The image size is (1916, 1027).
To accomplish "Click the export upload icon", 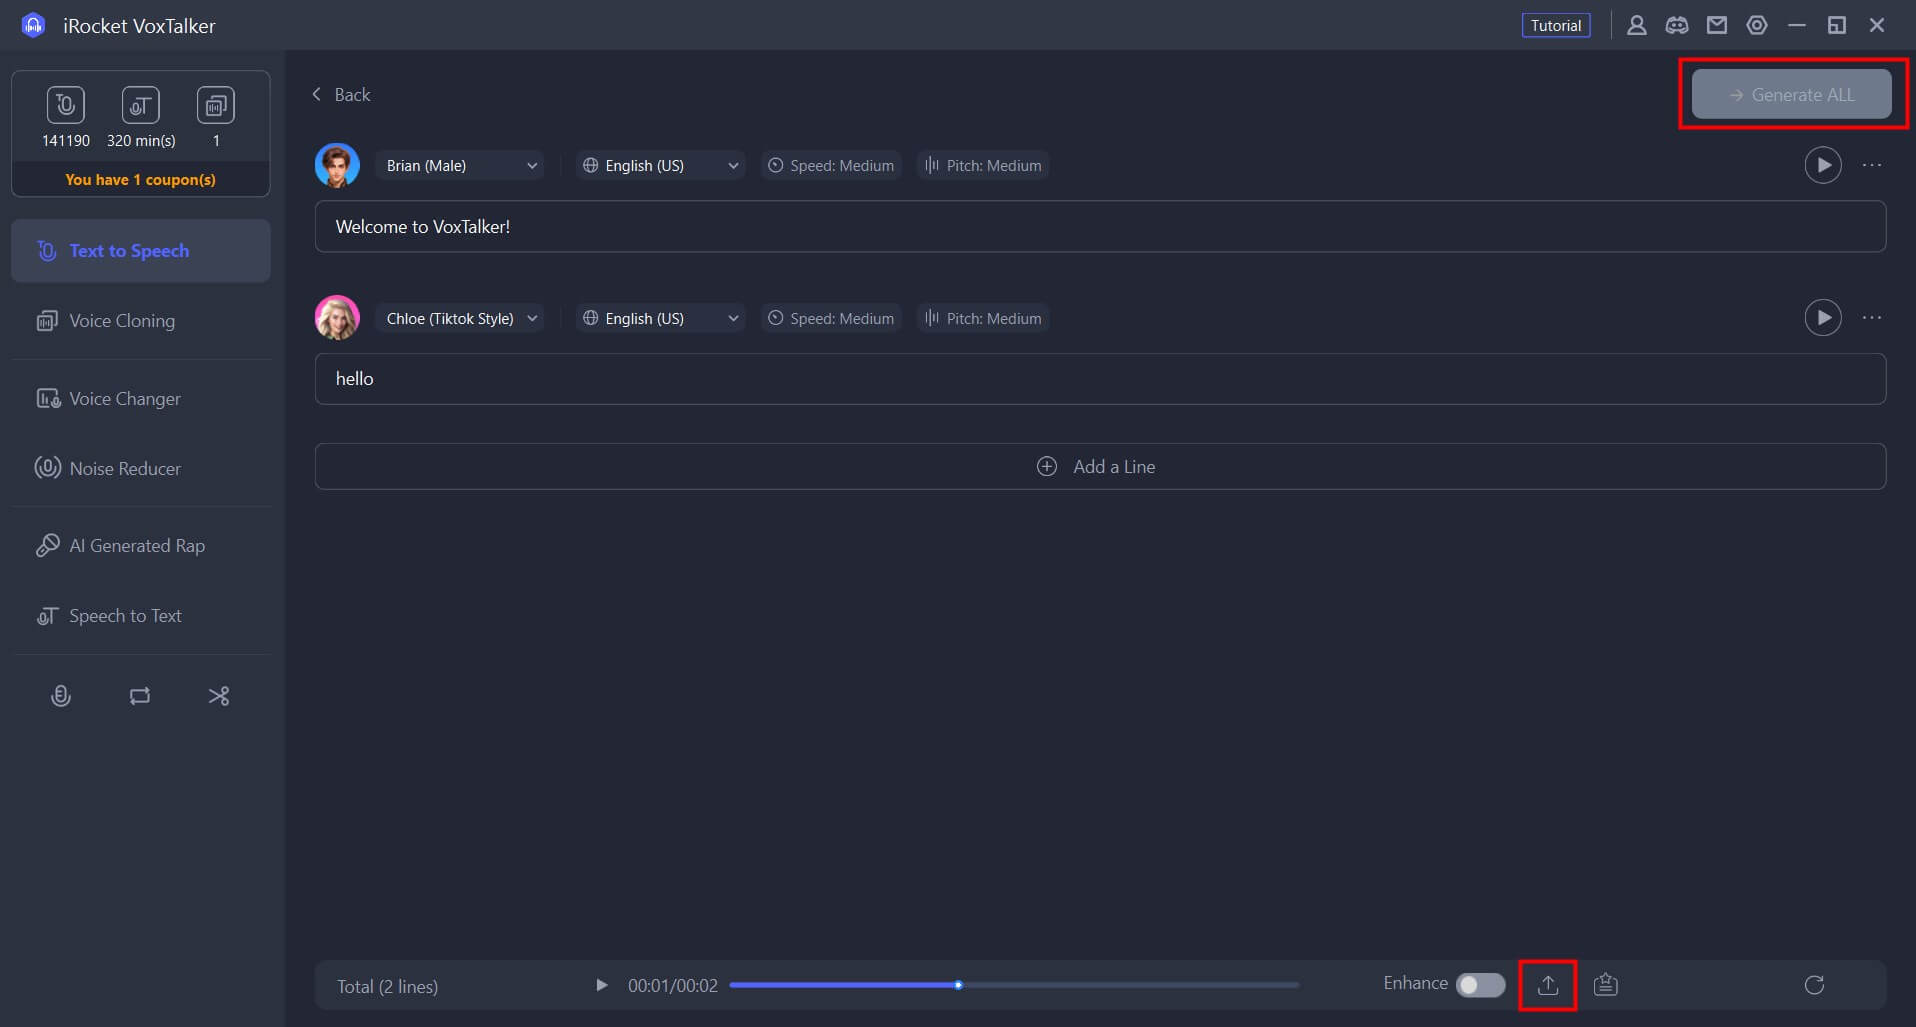I will point(1548,985).
